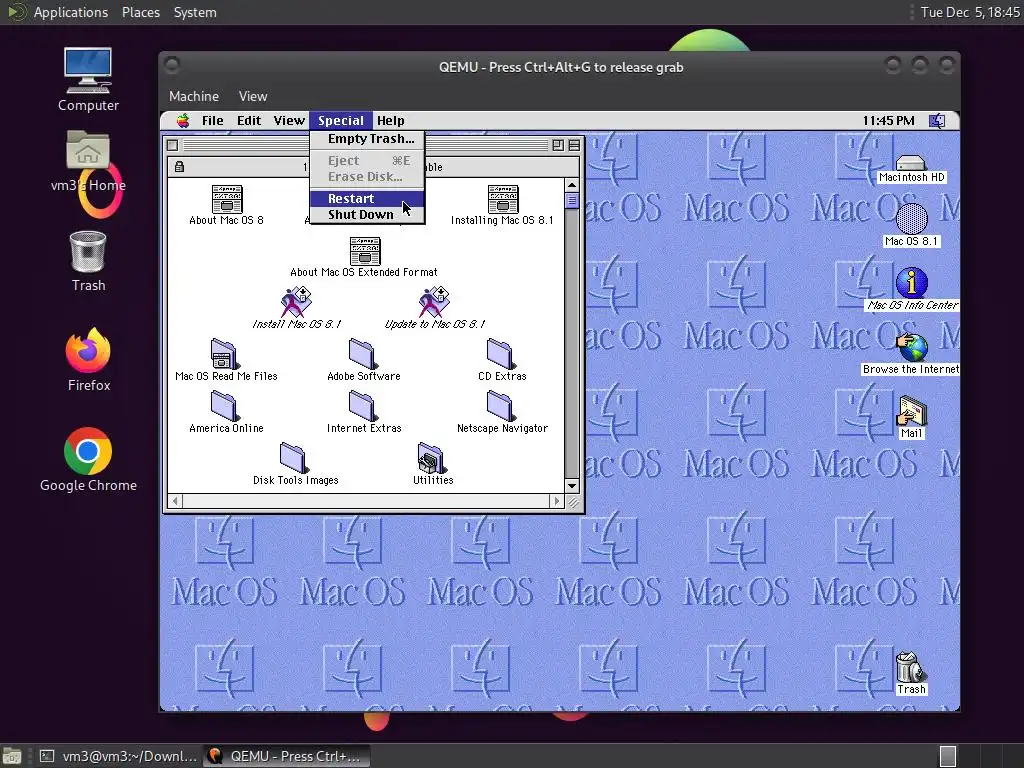
Task: Click the locked padlock icon in window header
Action: 179,167
